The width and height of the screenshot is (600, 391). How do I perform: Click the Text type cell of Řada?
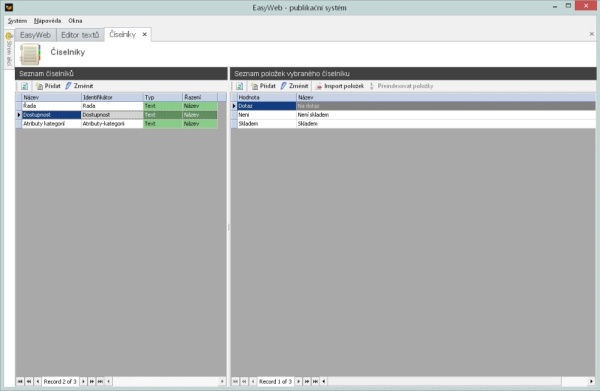click(163, 106)
